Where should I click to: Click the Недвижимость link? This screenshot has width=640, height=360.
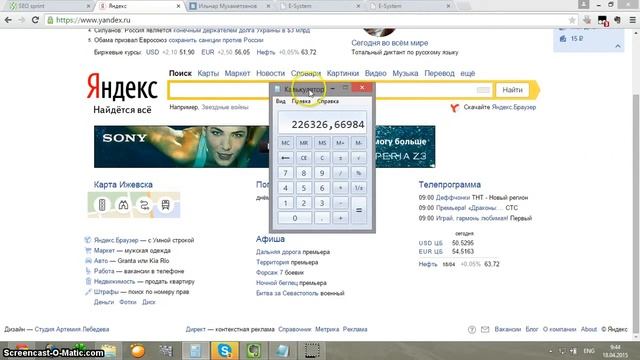click(114, 282)
